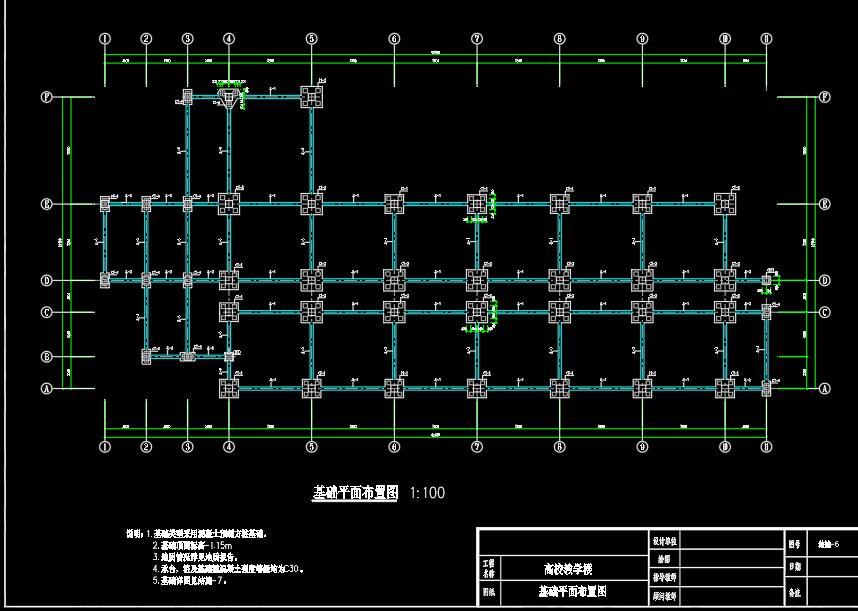
Task: Click the empty value field next to 日期
Action: pos(832,567)
